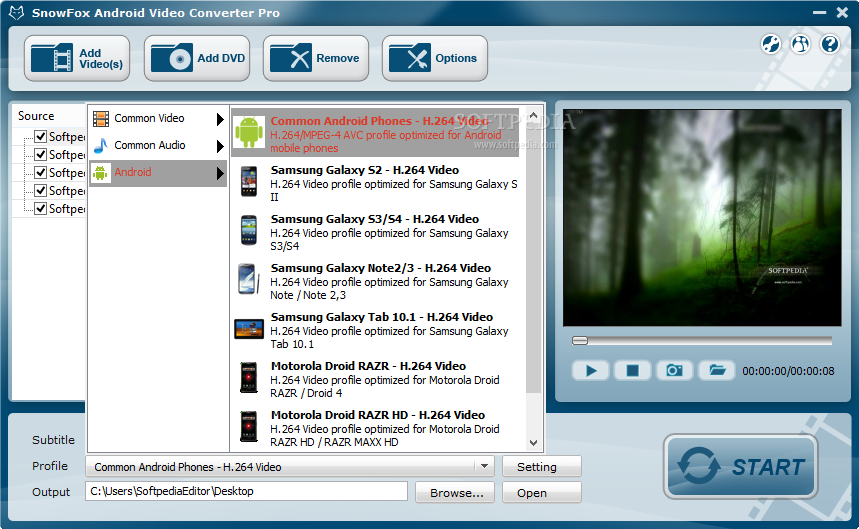This screenshot has width=859, height=529.
Task: Choose Samsung Galaxy S2 H.264 Video profile
Action: 375,182
